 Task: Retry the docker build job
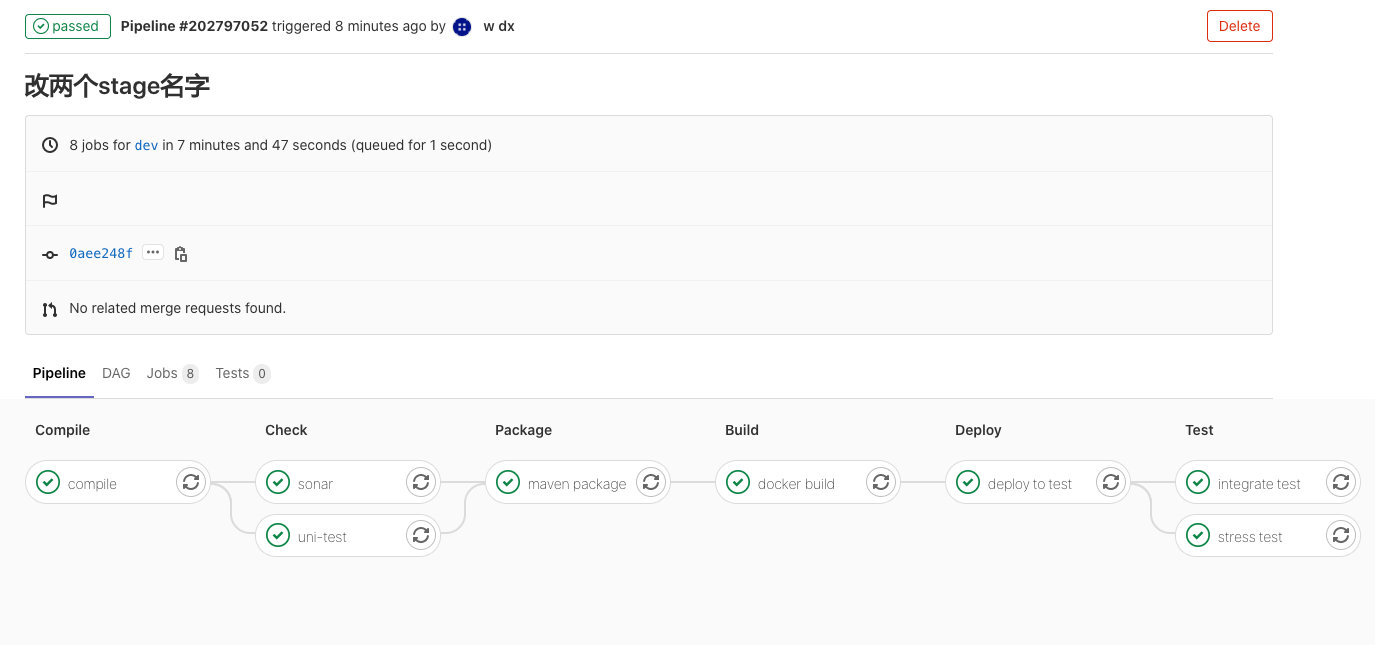point(881,482)
